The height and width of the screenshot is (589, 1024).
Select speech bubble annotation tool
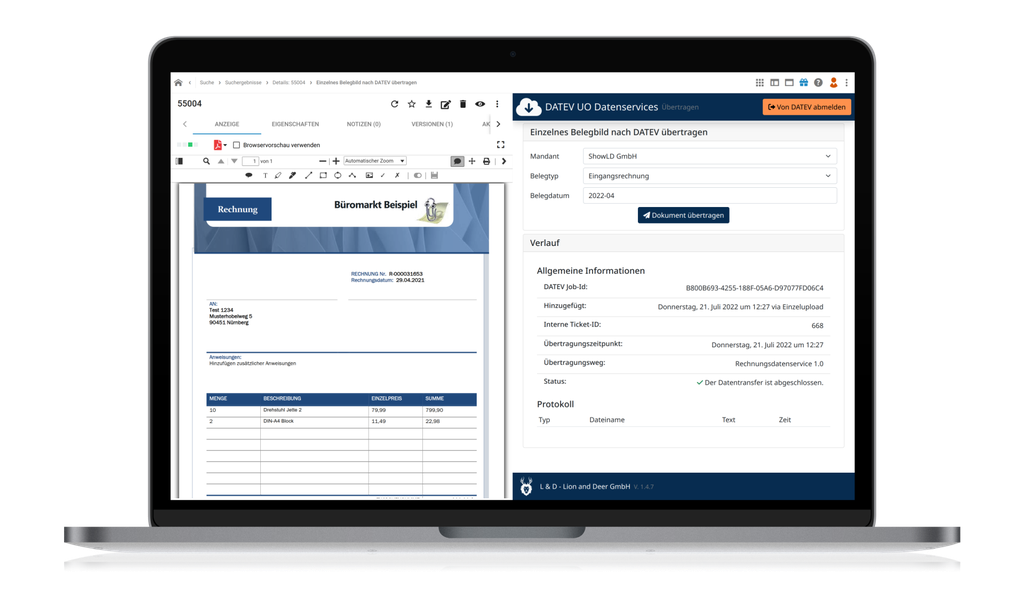[249, 176]
